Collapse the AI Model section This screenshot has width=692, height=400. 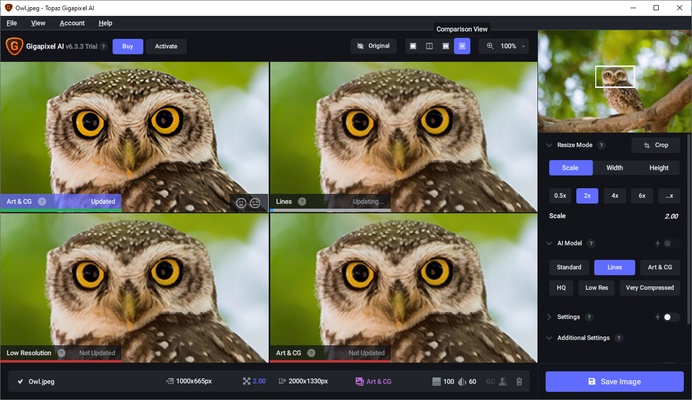[549, 243]
